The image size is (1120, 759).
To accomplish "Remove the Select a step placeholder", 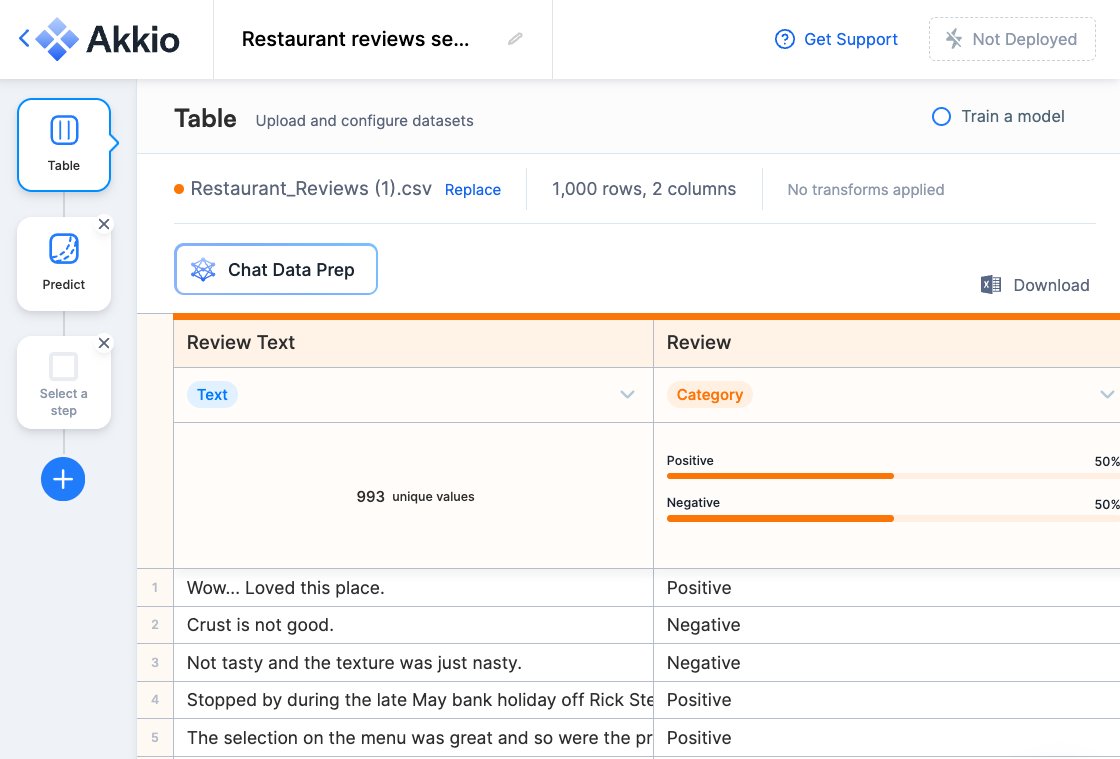I will pos(104,343).
